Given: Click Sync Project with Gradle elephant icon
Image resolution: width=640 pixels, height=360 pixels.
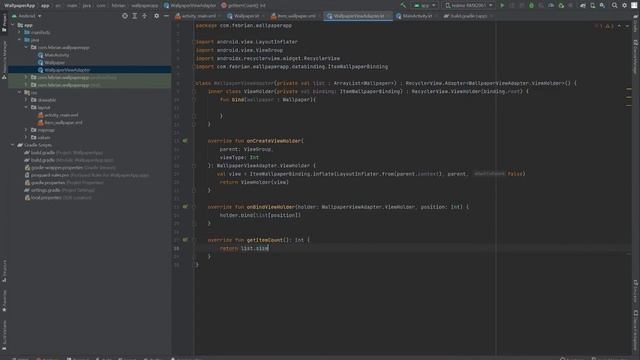Looking at the screenshot, I should click(x=582, y=5).
